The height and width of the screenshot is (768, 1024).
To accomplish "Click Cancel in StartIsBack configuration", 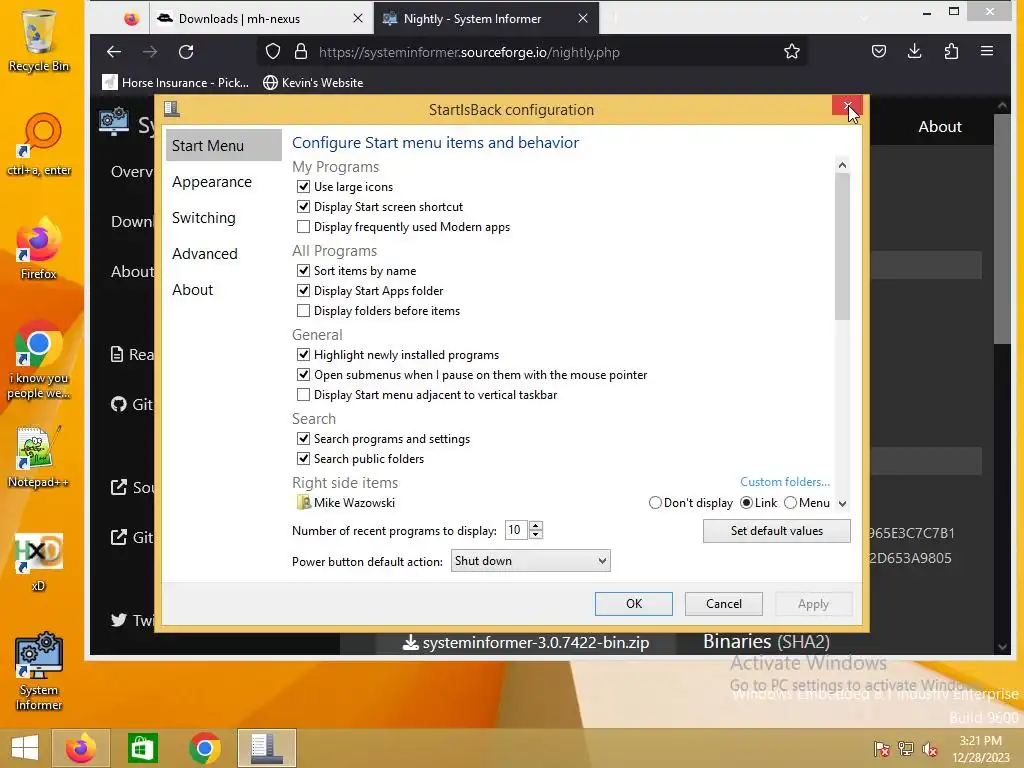I will [x=724, y=604].
